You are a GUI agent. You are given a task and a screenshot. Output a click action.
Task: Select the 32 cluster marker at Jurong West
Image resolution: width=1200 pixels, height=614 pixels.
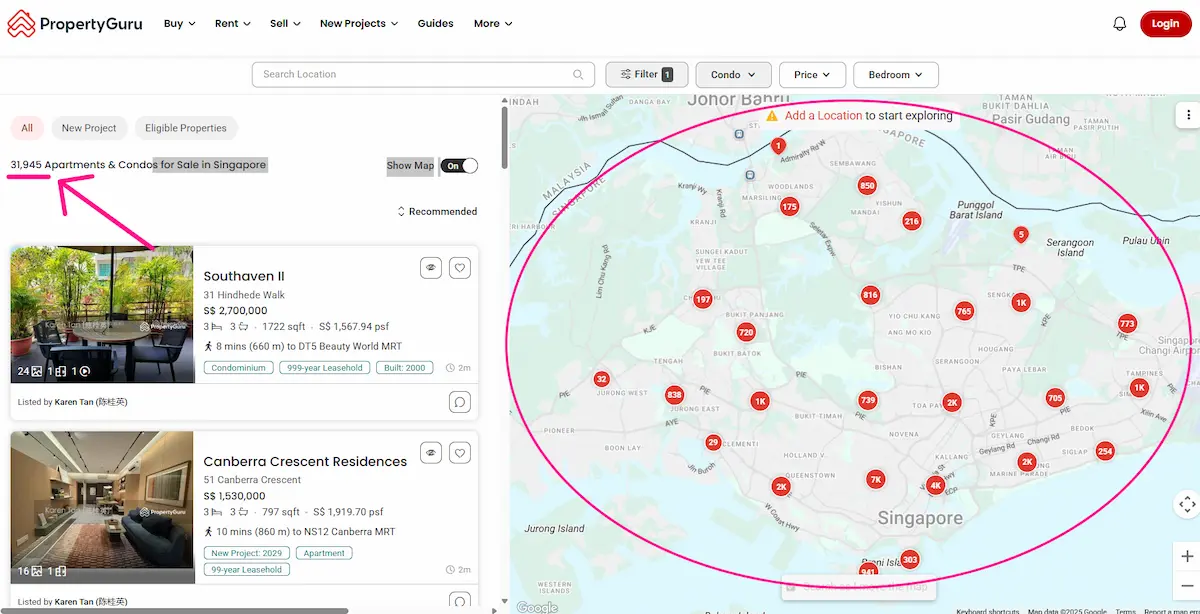[x=601, y=379]
